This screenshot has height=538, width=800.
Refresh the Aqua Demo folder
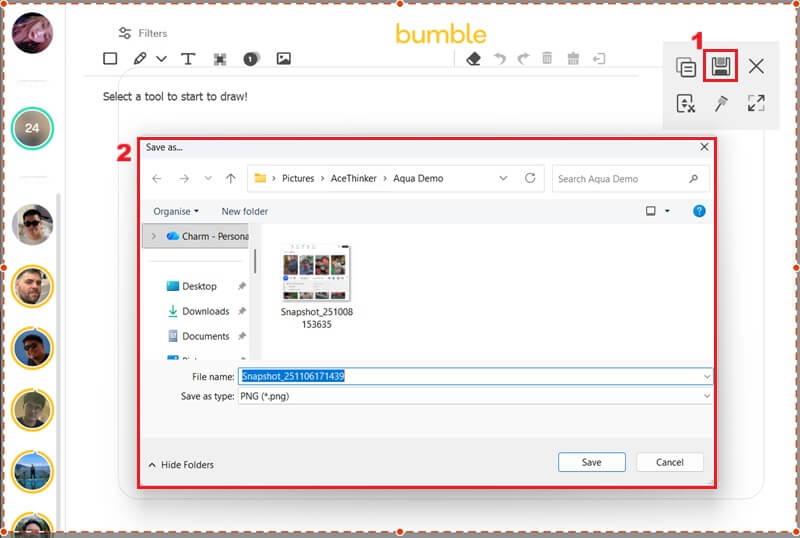point(530,178)
